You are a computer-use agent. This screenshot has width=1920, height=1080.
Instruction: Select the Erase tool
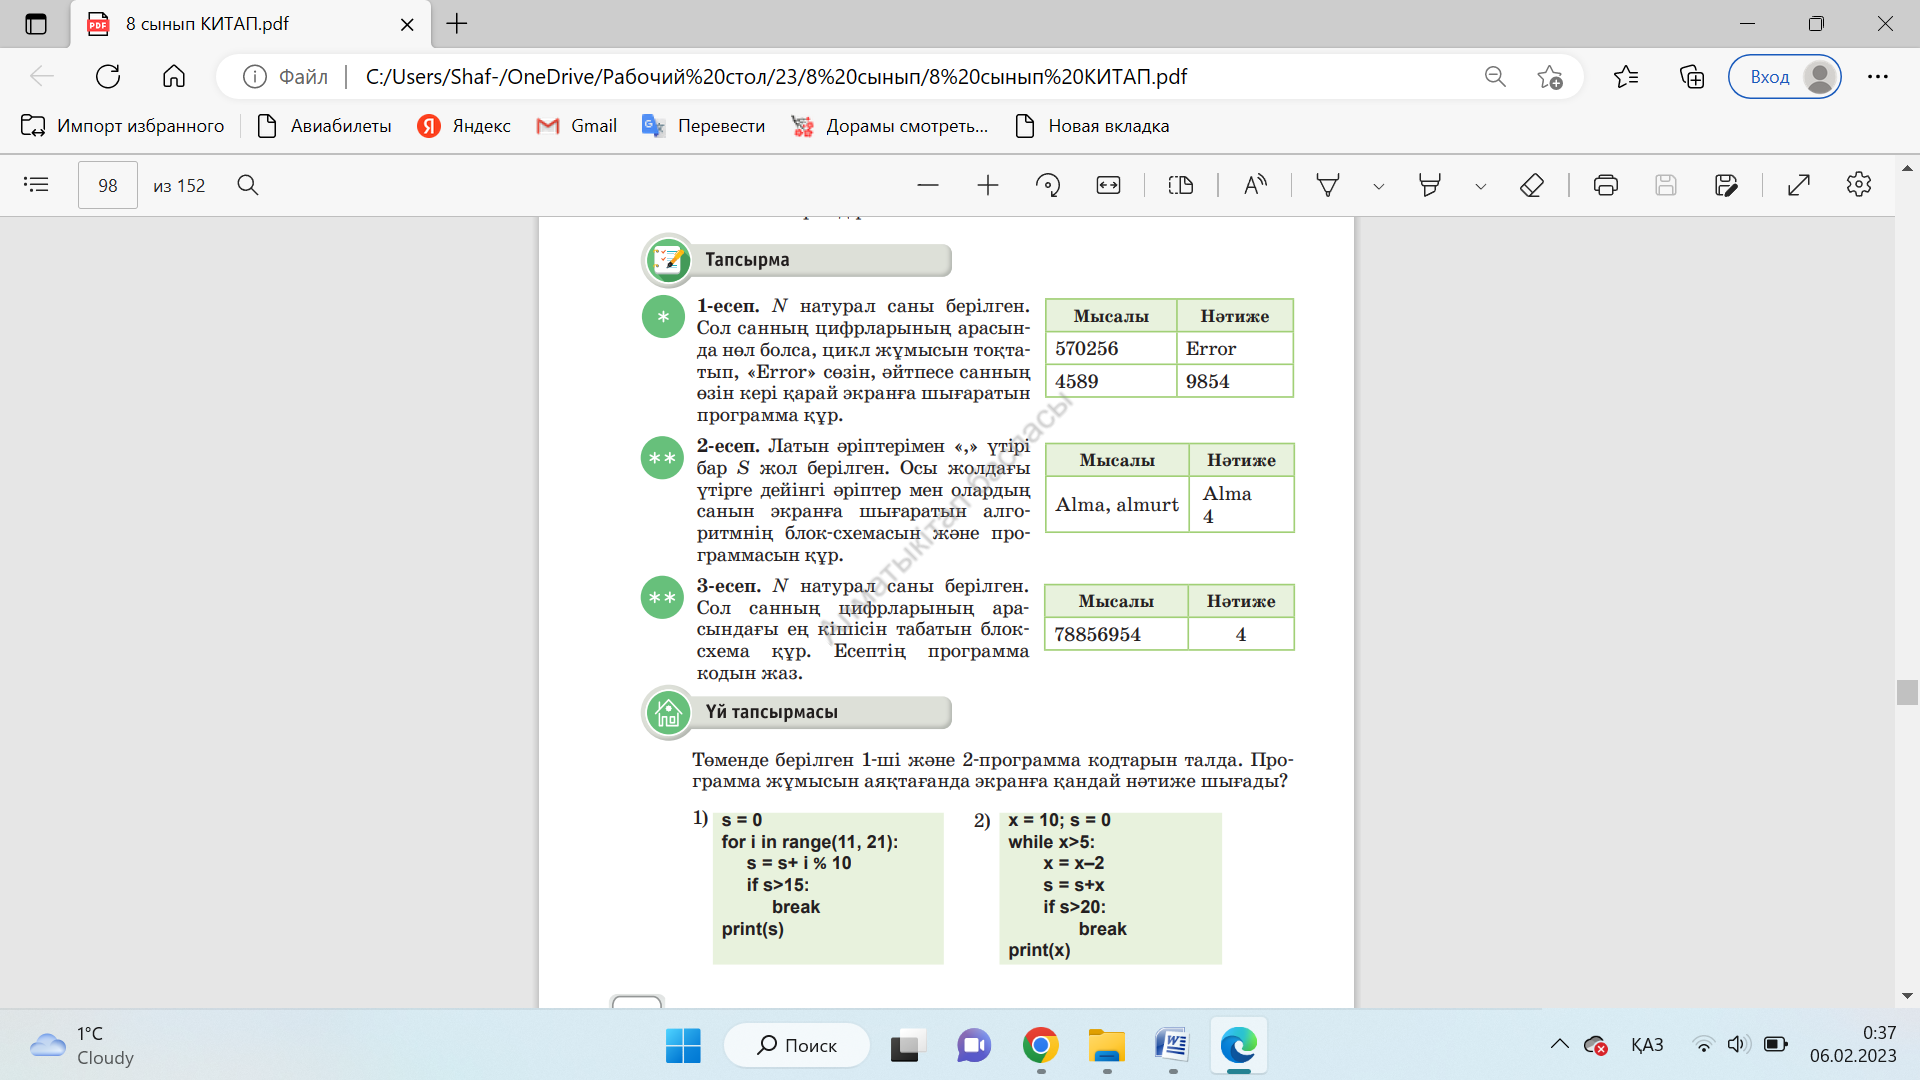click(x=1532, y=185)
